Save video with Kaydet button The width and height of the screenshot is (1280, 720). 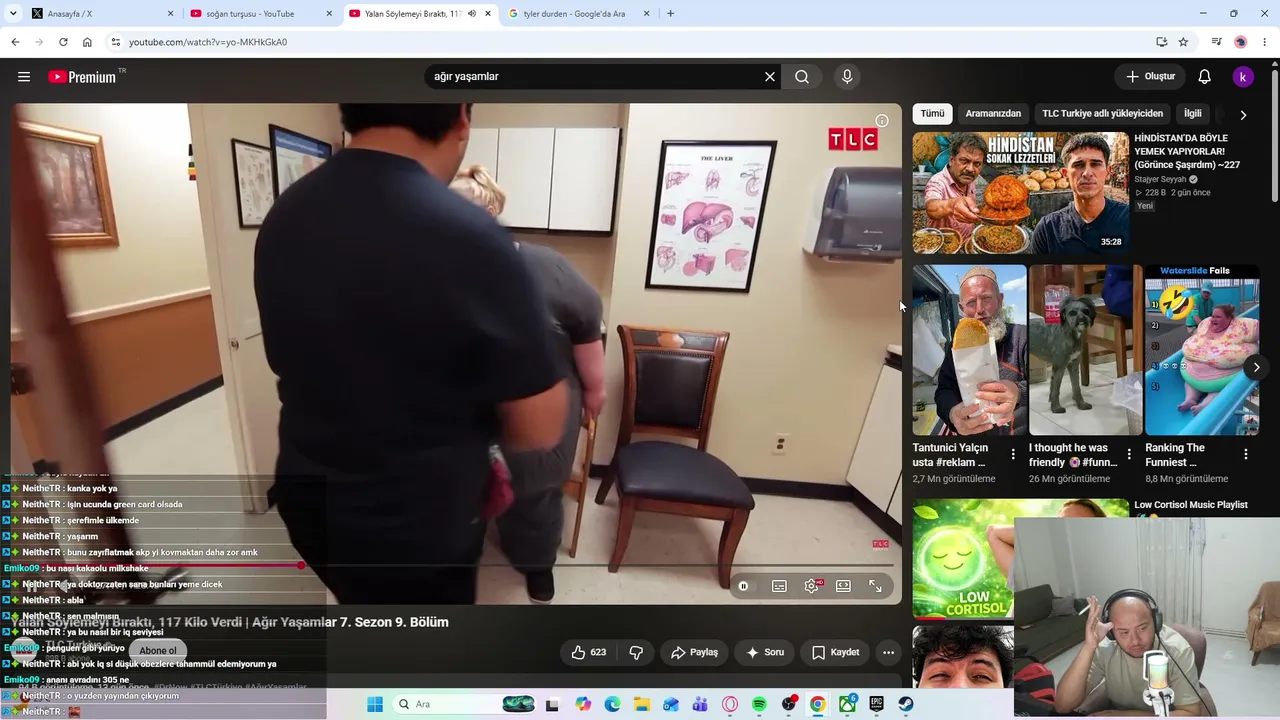[836, 652]
